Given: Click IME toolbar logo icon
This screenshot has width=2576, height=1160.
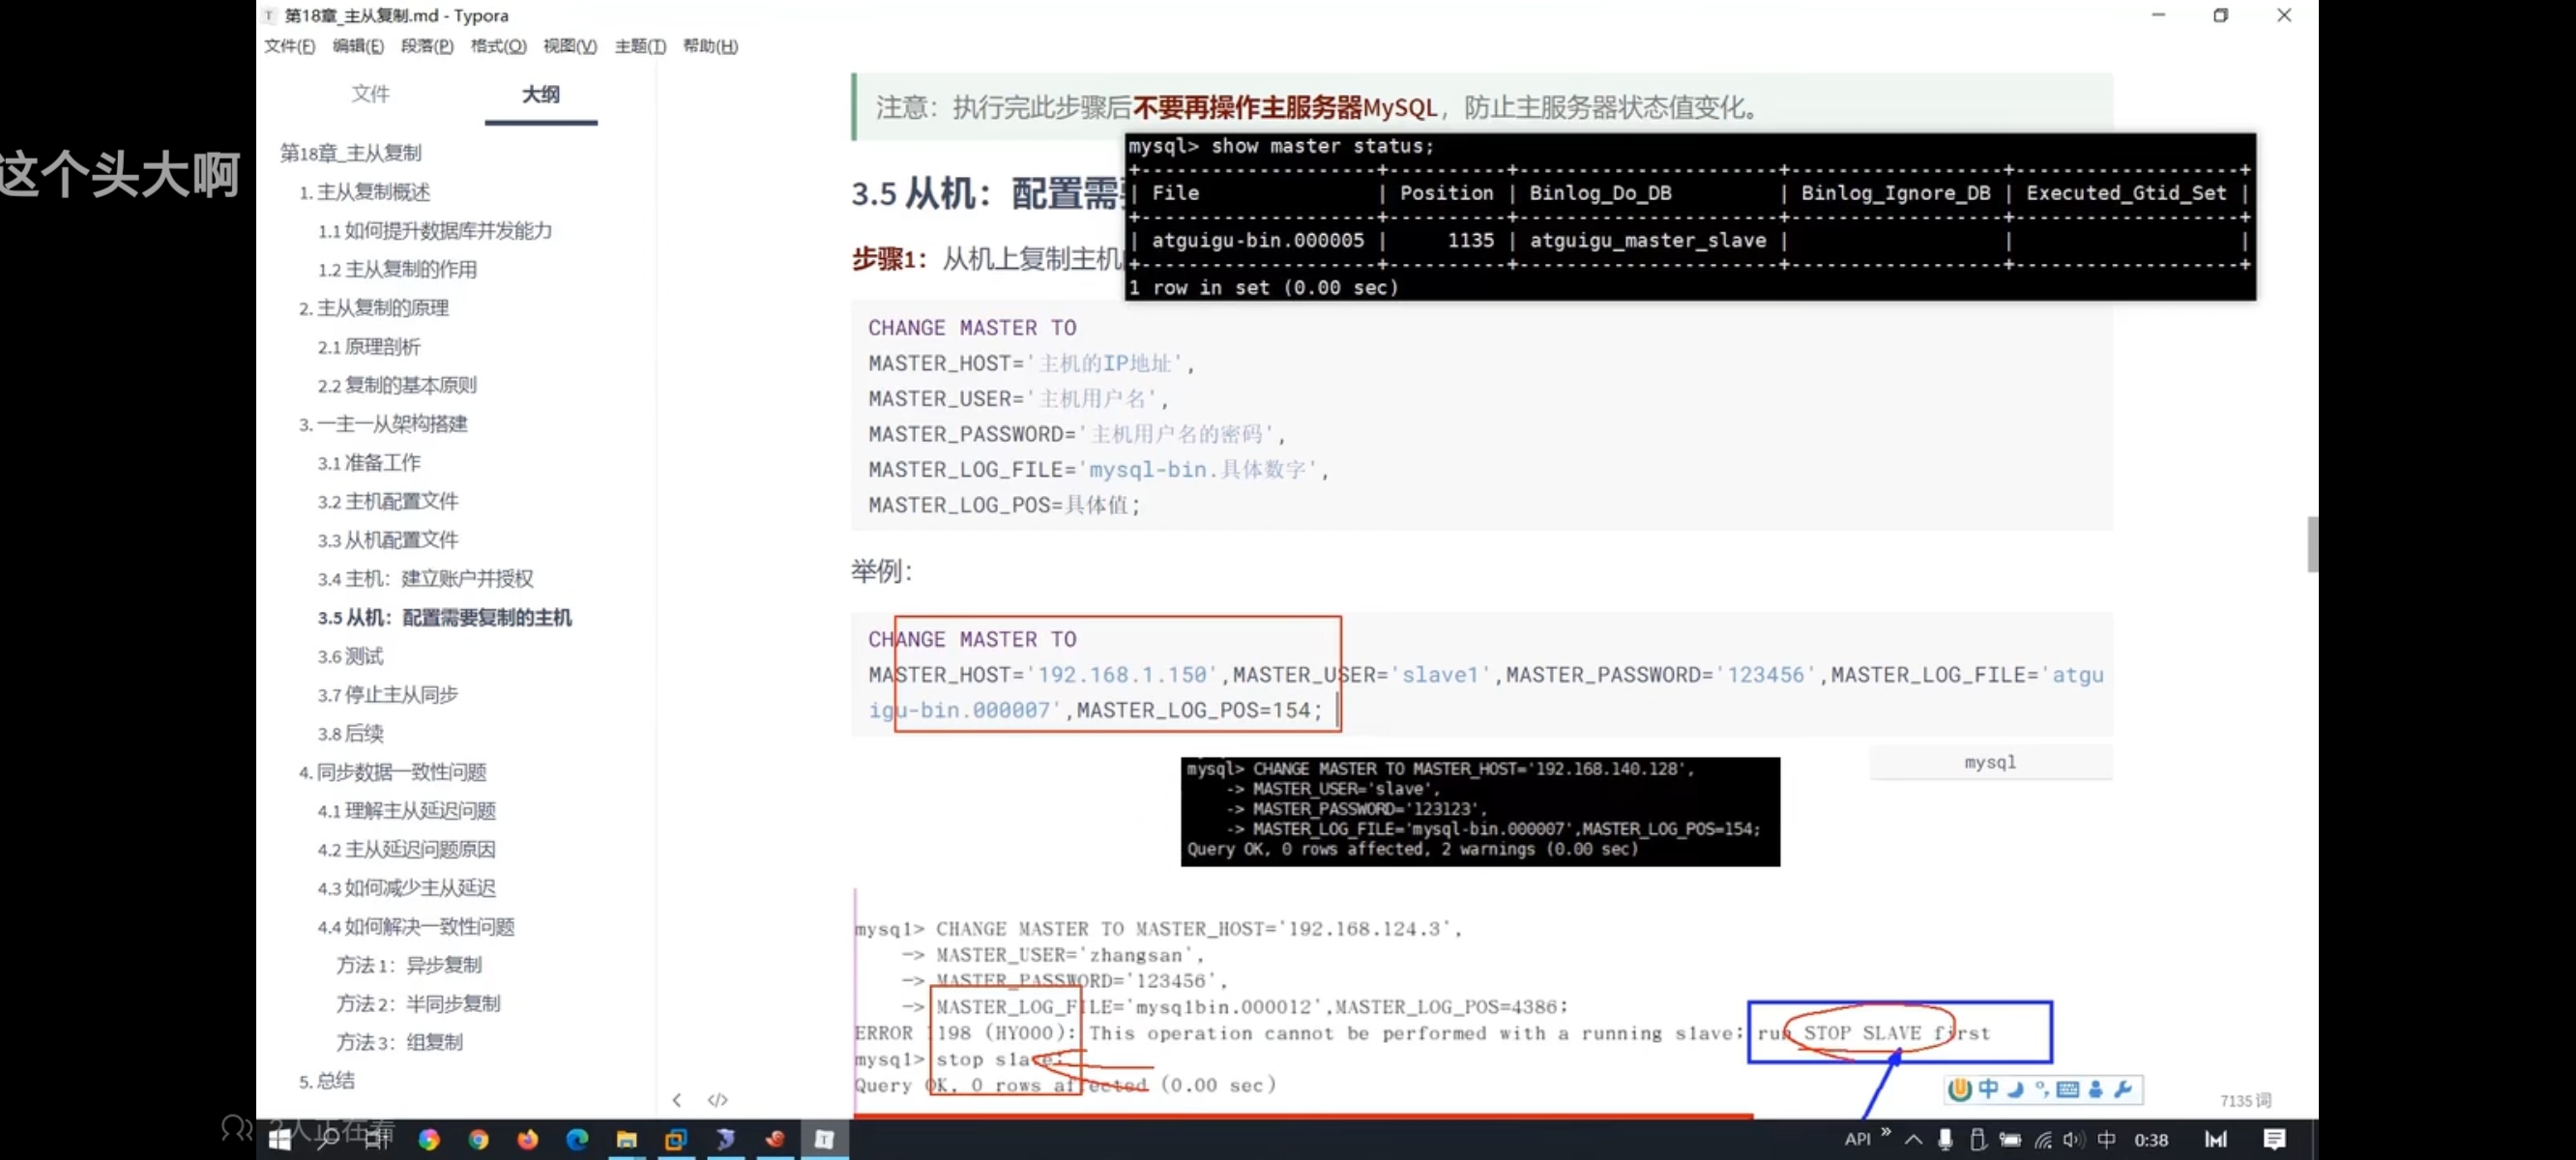Looking at the screenshot, I should click(x=1960, y=1089).
